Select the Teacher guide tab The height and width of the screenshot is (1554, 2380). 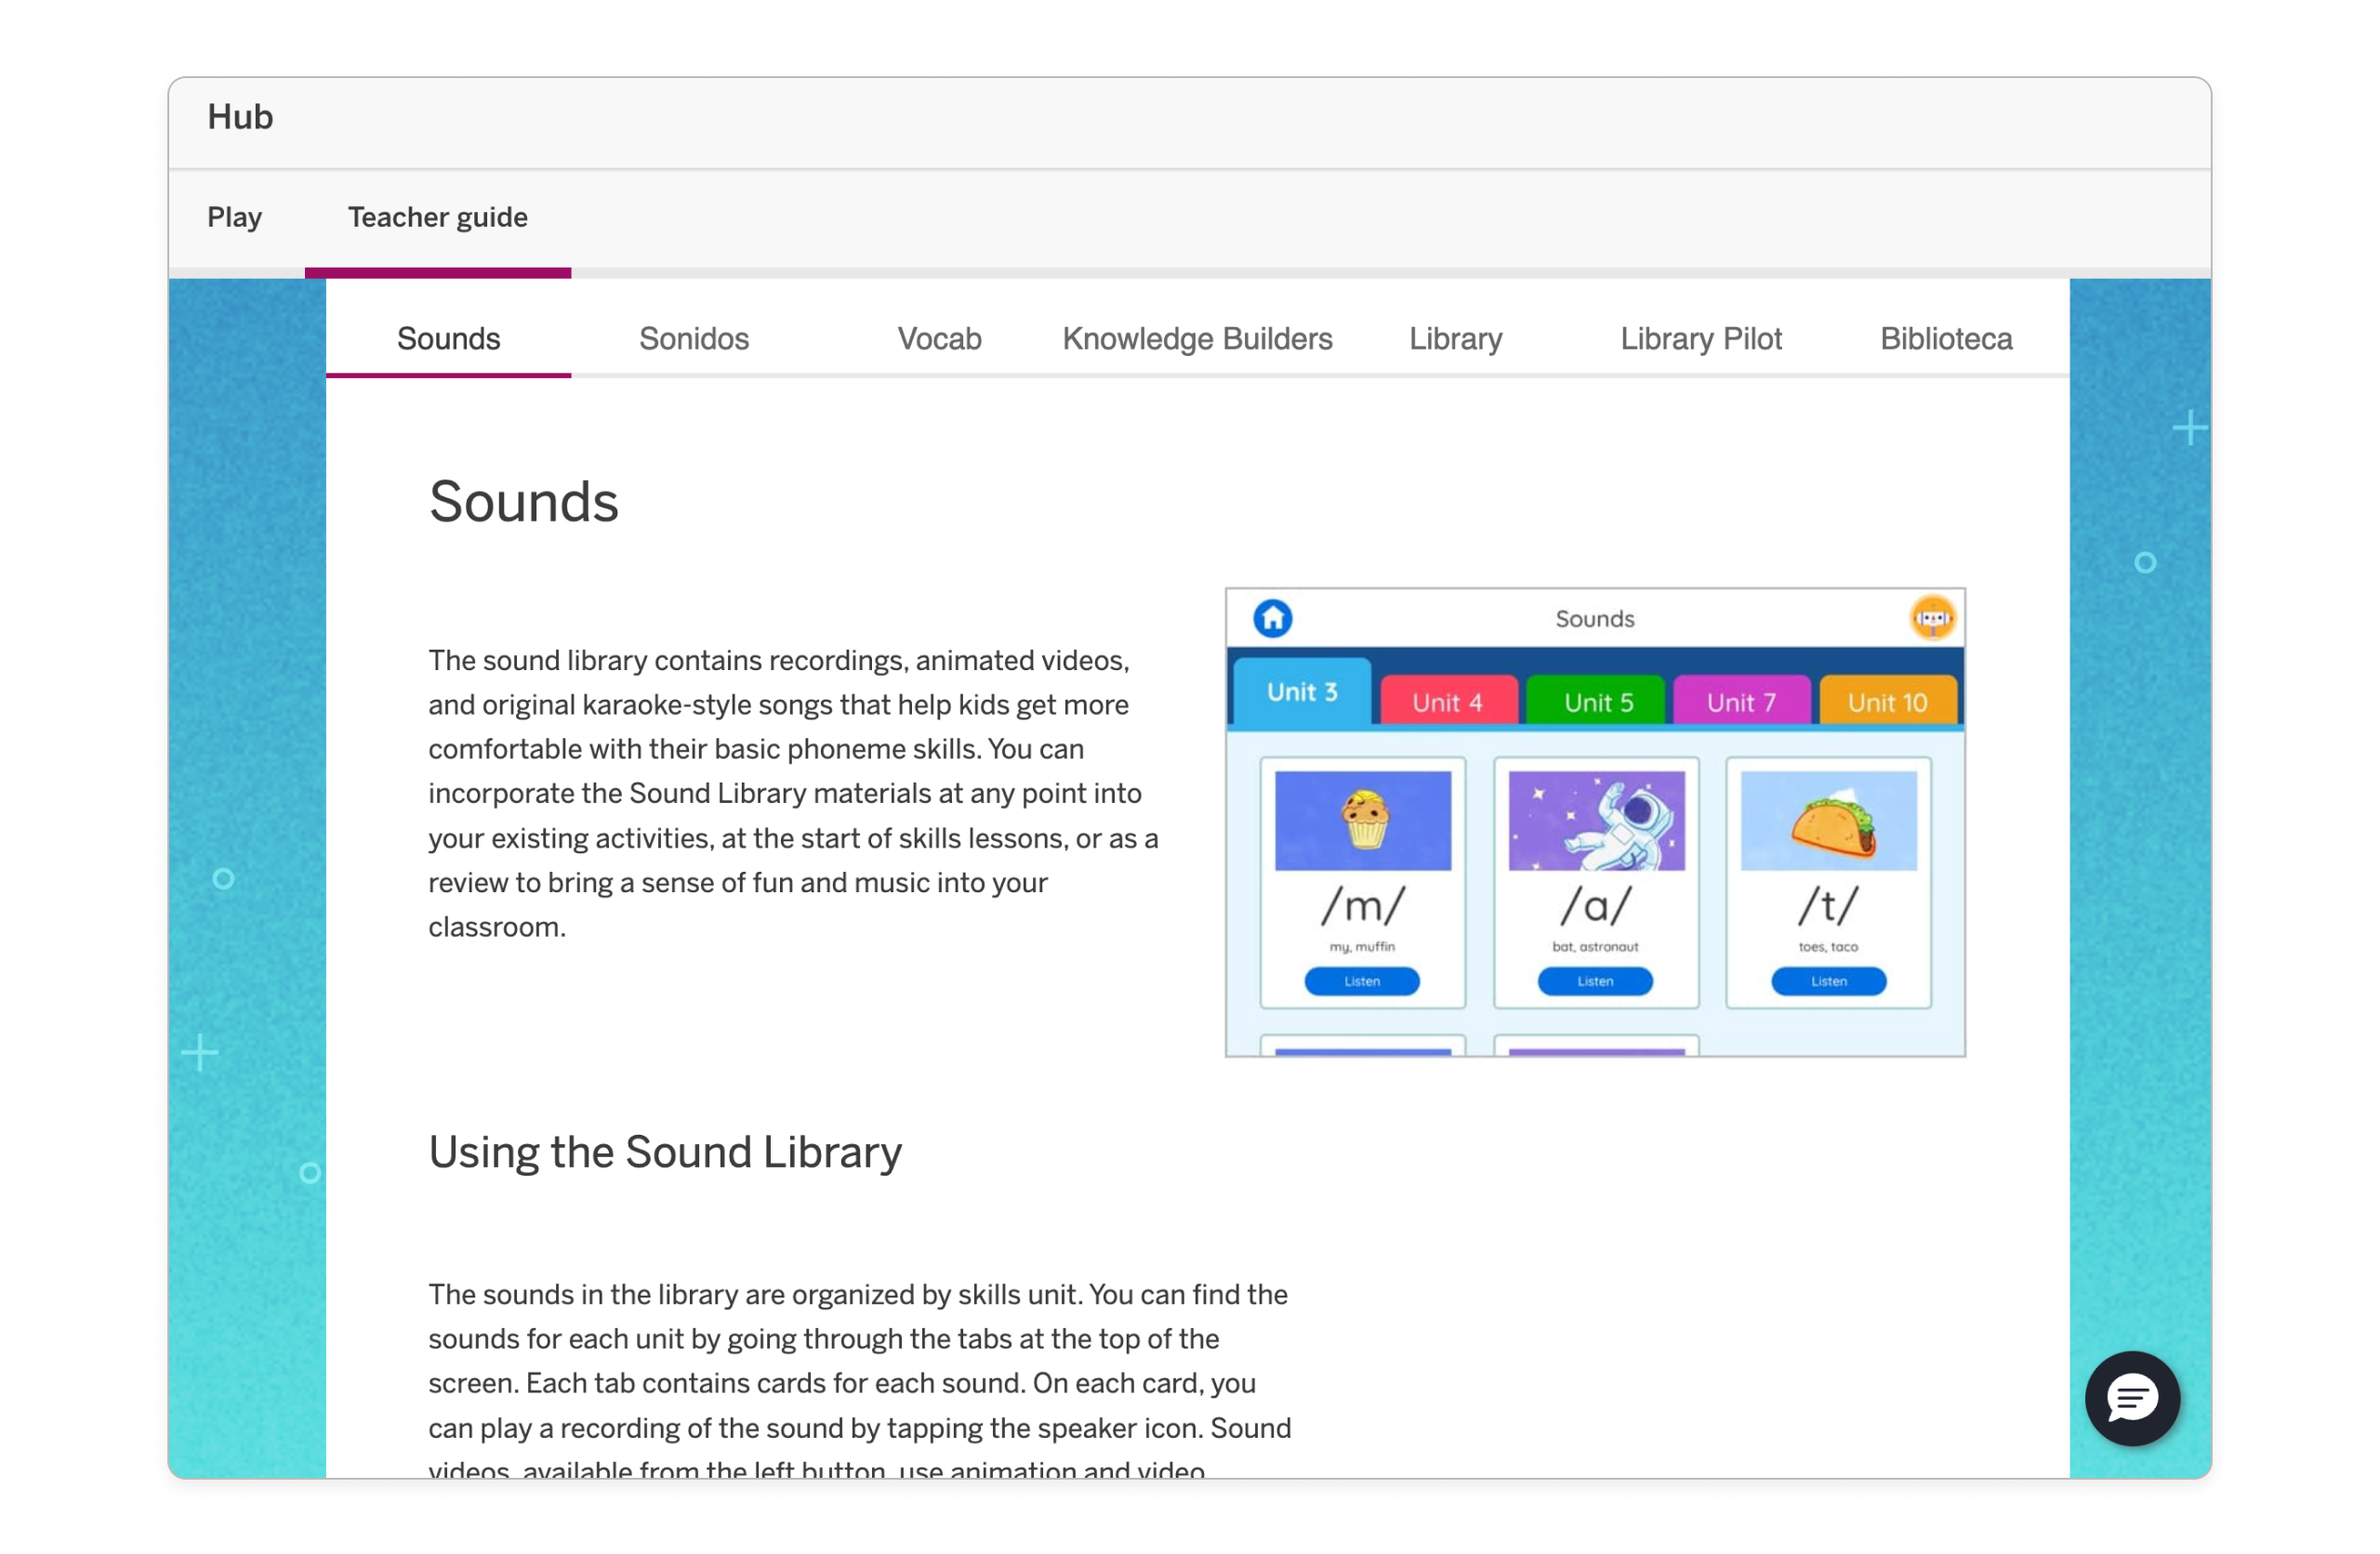click(437, 217)
